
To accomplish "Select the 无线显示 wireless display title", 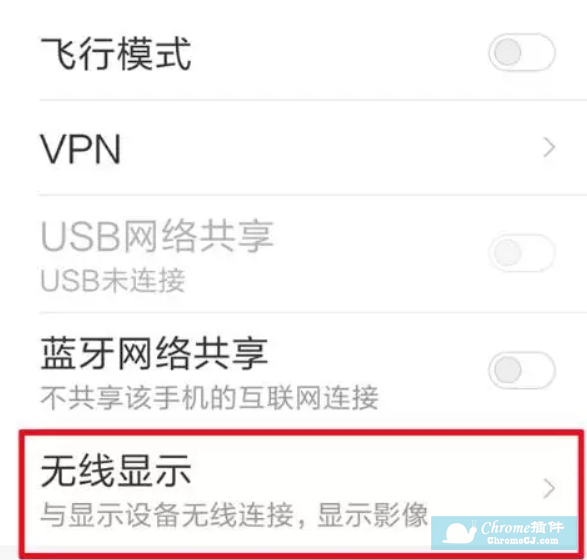I will pos(116,471).
